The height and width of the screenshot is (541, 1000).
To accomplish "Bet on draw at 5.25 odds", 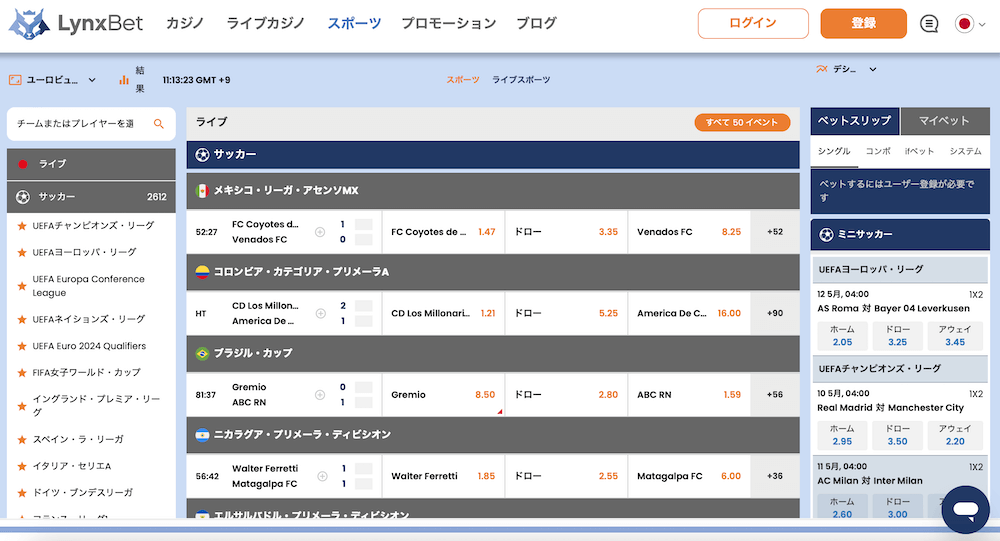I will tap(566, 313).
